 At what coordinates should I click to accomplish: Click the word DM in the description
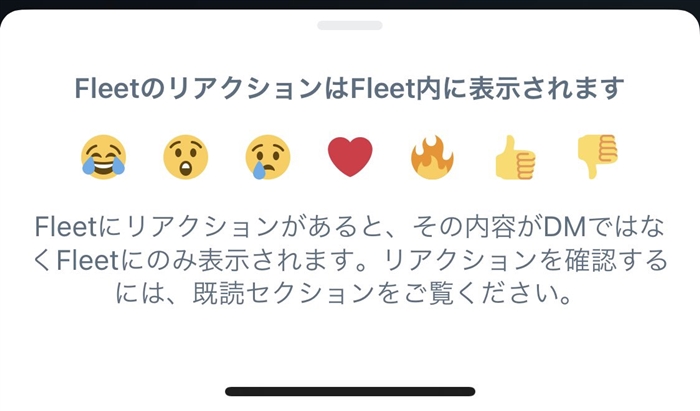564,227
